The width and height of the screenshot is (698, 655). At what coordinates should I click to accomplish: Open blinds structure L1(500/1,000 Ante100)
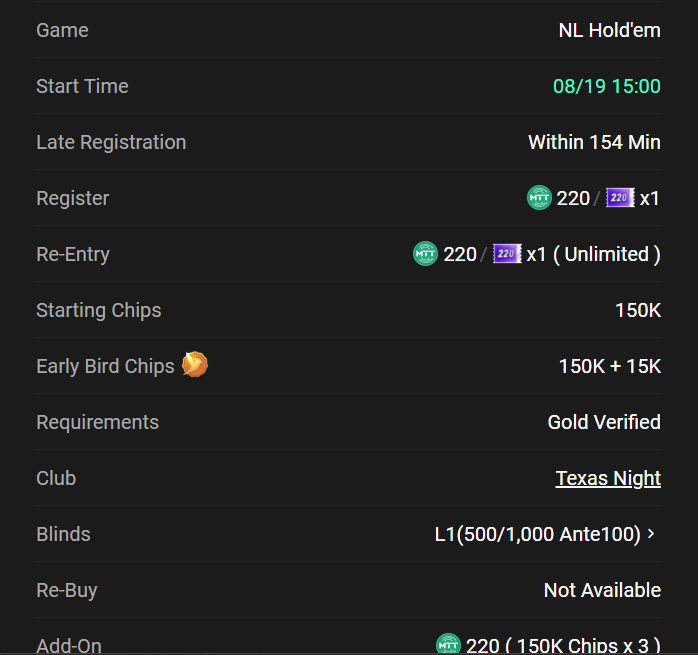tap(537, 534)
